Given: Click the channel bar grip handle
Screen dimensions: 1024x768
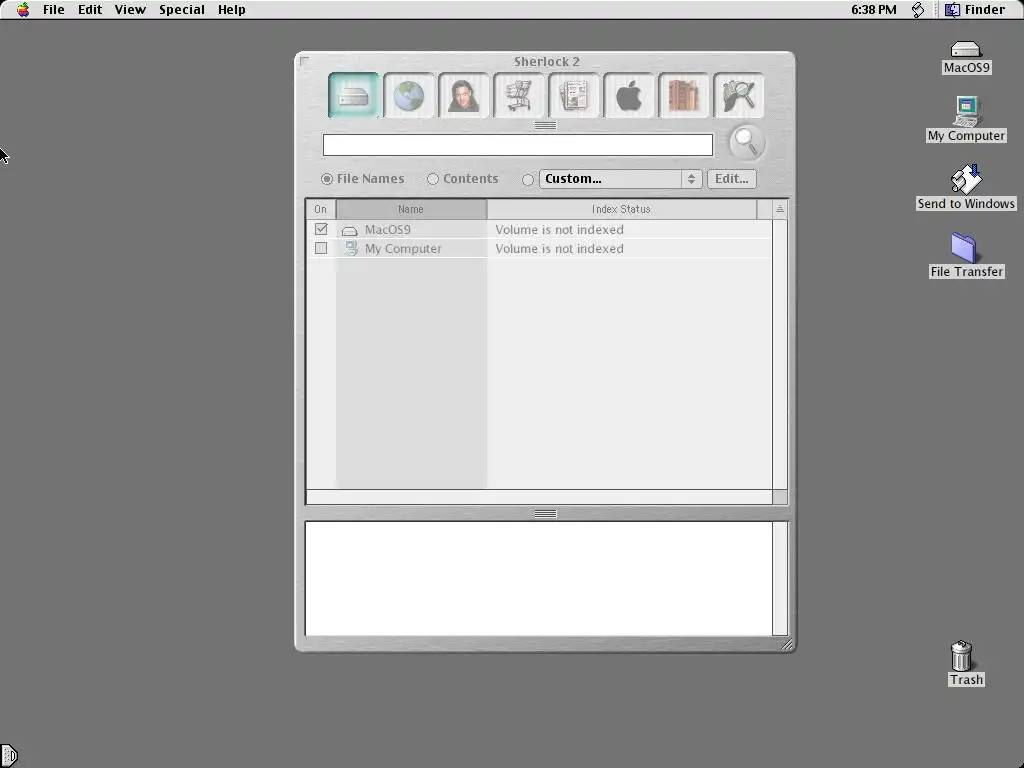Looking at the screenshot, I should coord(545,125).
